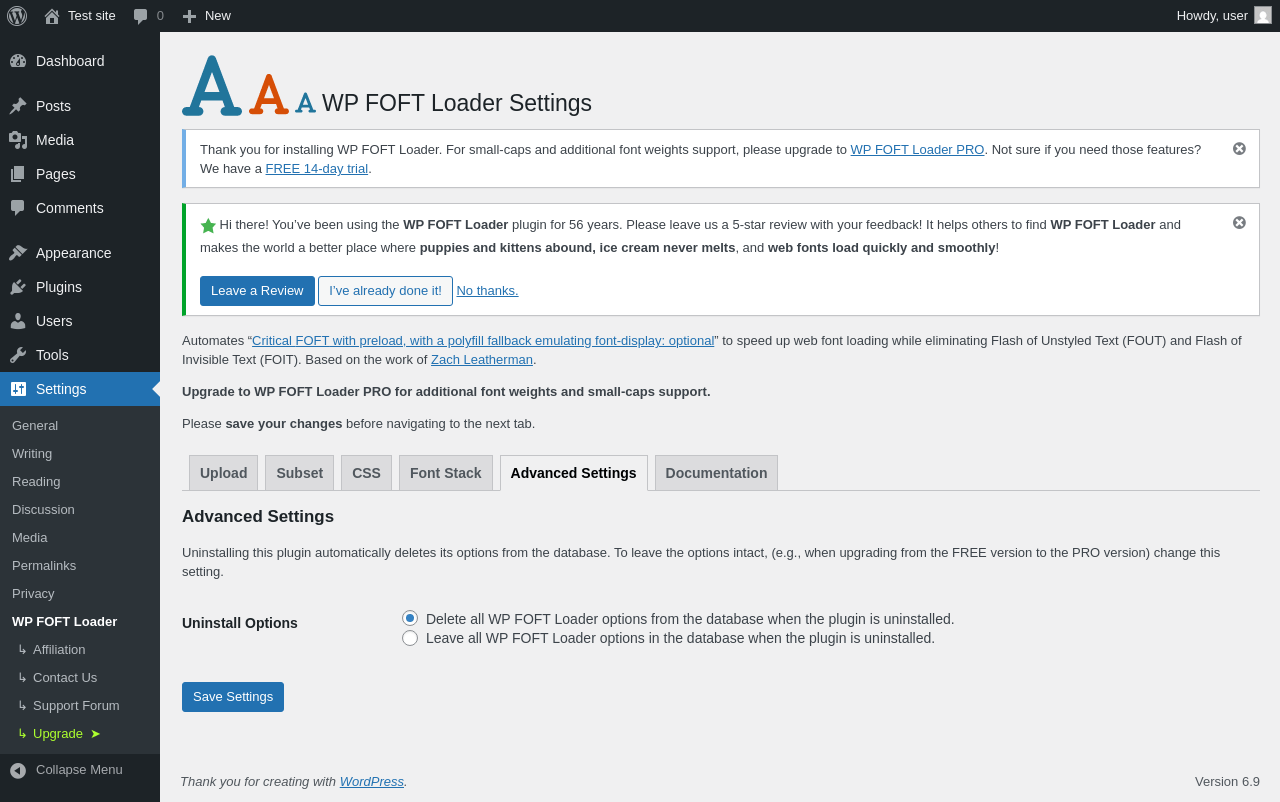Open Media library icon in sidebar
The width and height of the screenshot is (1280, 802).
(18, 140)
